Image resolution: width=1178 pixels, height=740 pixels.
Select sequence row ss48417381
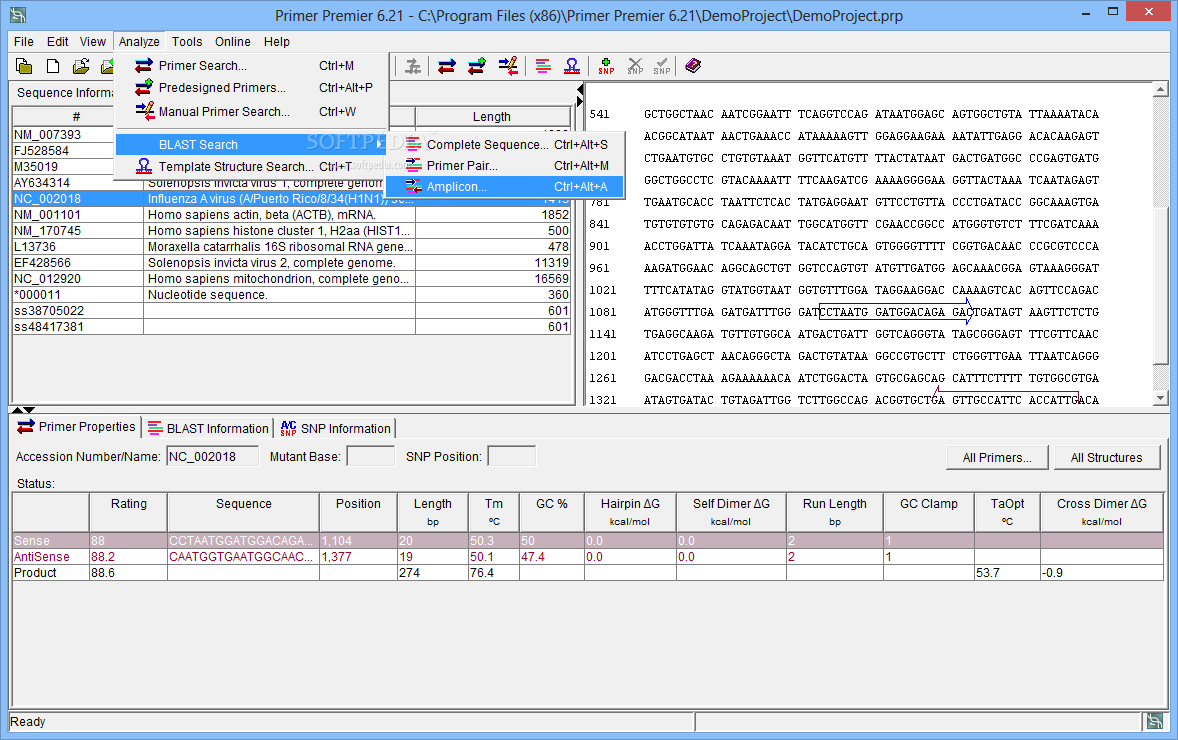tap(291, 327)
